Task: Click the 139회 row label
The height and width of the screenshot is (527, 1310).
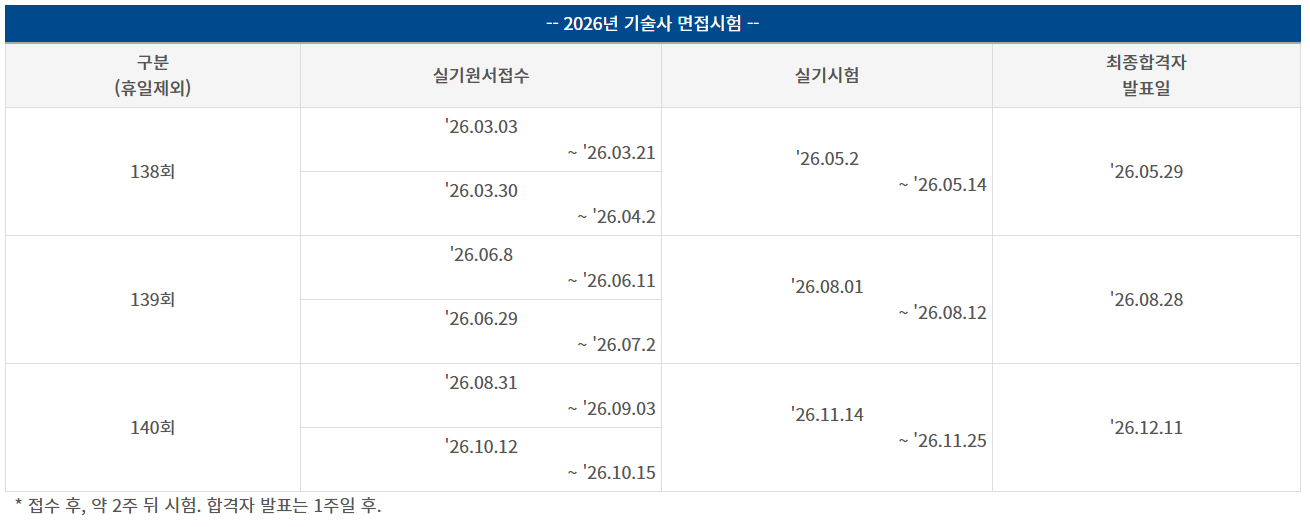Action: point(152,300)
